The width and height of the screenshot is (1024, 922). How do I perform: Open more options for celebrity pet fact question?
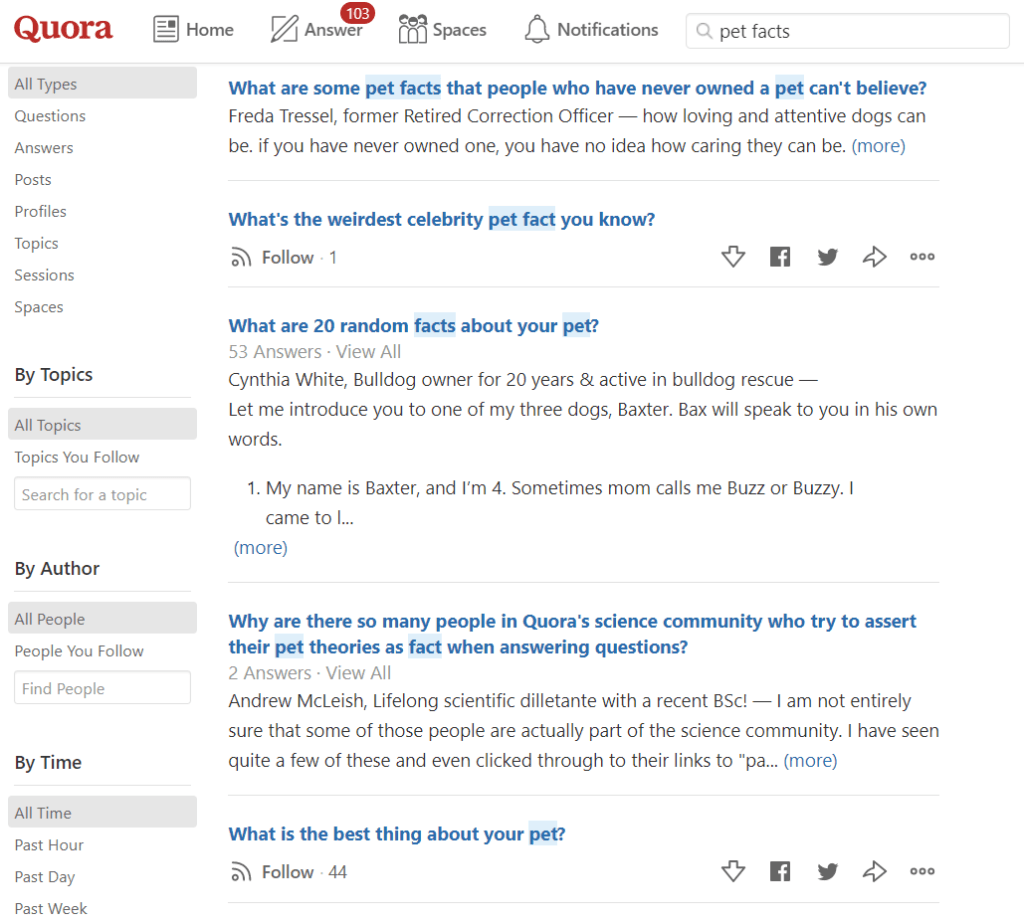click(921, 257)
